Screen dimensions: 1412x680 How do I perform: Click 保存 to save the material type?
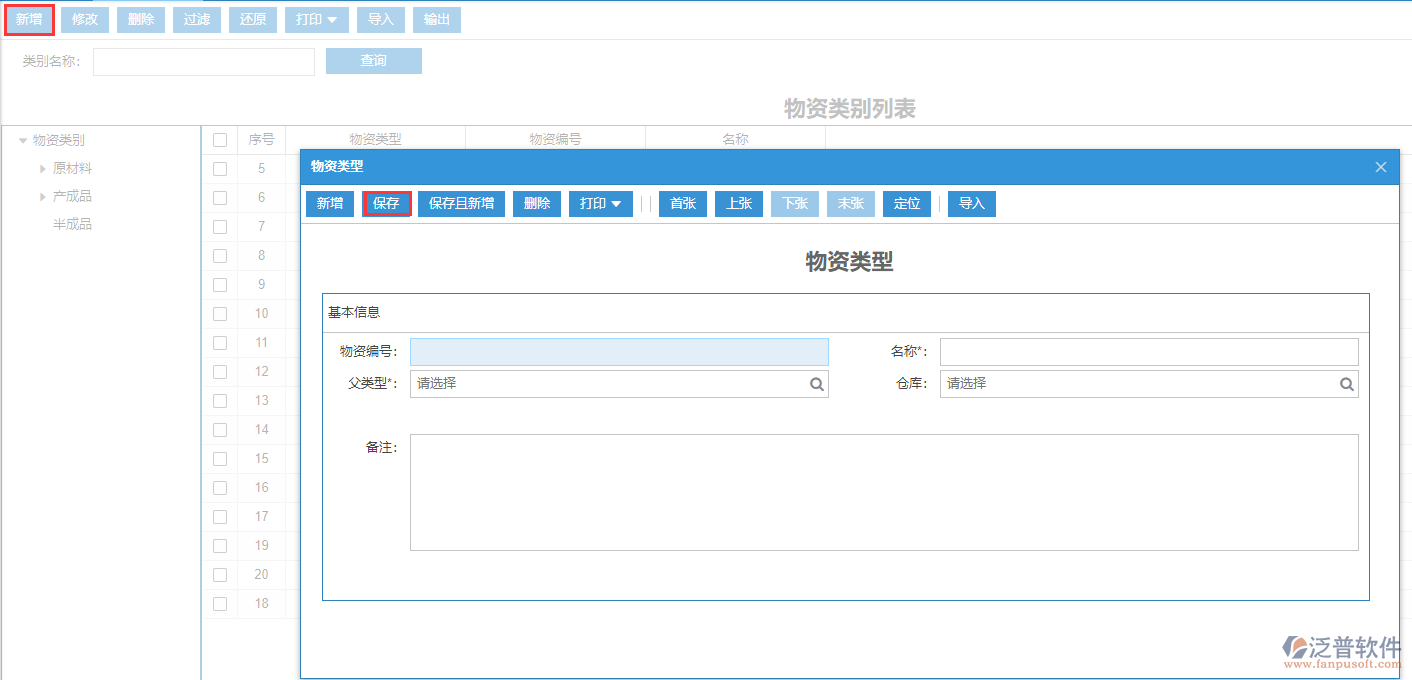click(387, 203)
